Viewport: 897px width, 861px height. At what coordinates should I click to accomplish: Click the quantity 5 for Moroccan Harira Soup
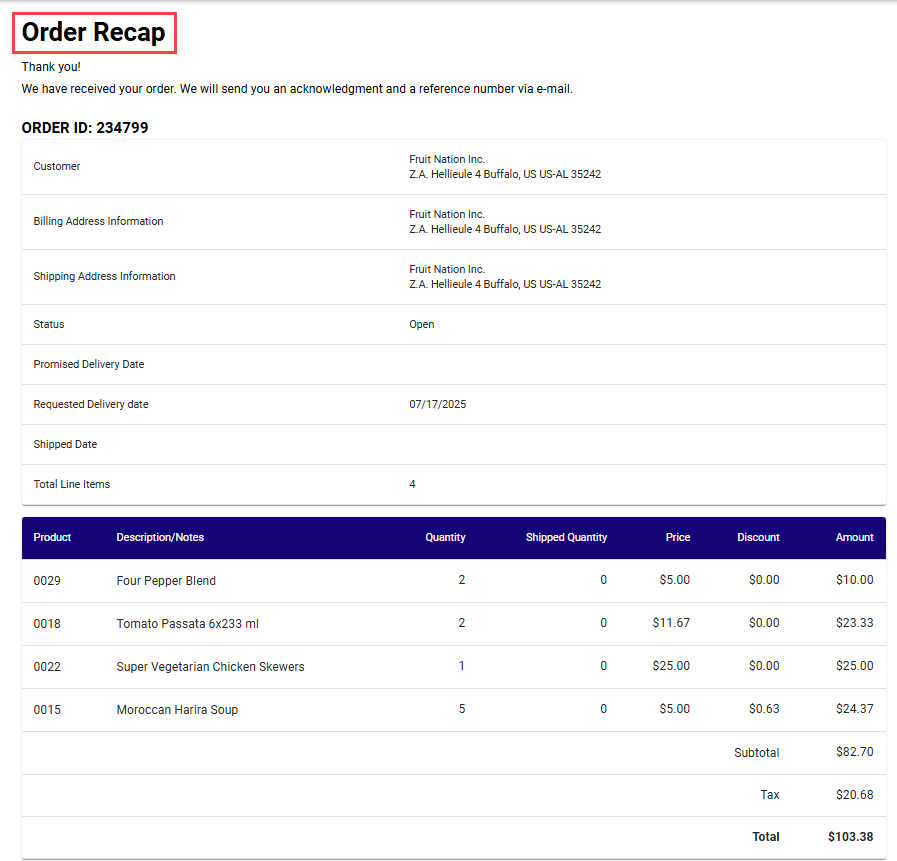point(461,709)
